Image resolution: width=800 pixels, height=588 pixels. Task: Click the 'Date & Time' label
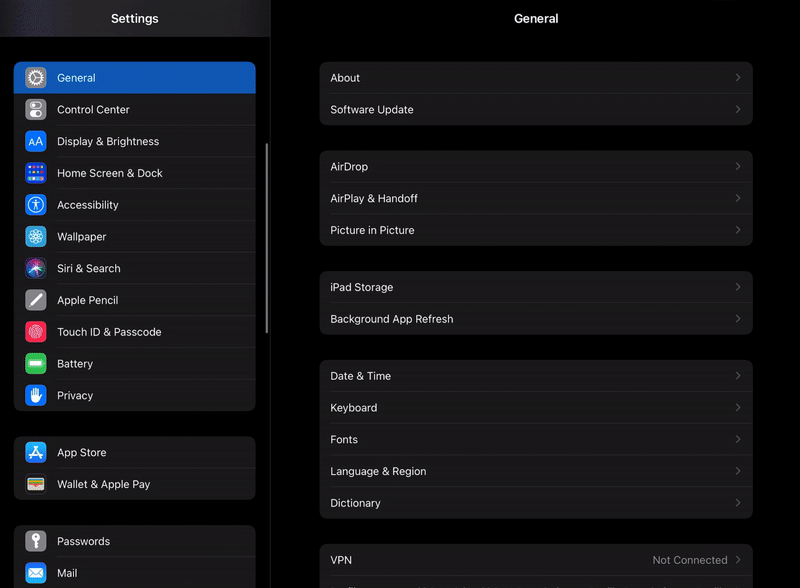click(x=361, y=376)
